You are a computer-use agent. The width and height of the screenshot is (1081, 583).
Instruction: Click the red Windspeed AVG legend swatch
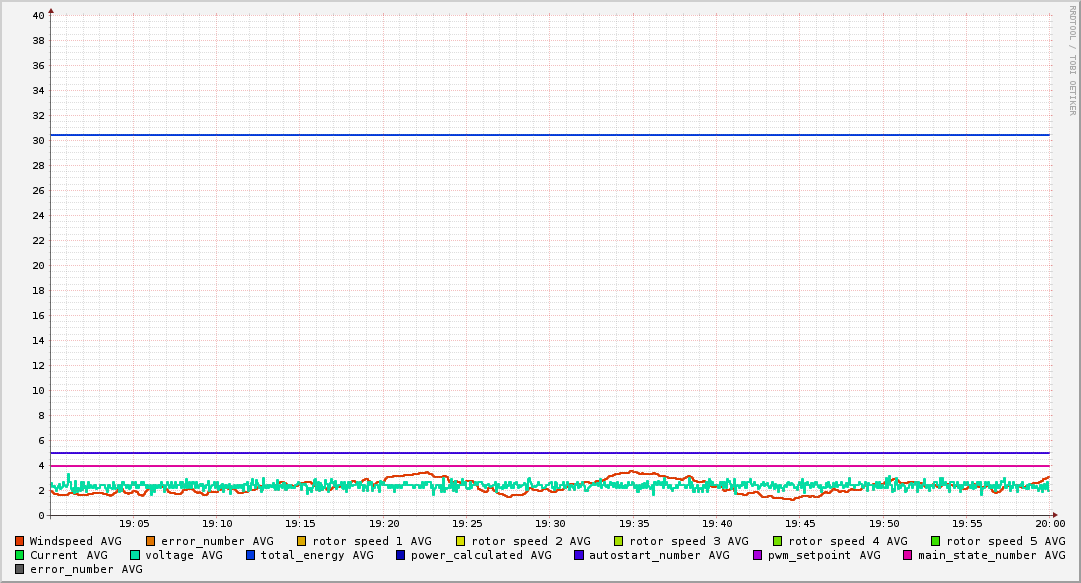pyautogui.click(x=20, y=541)
